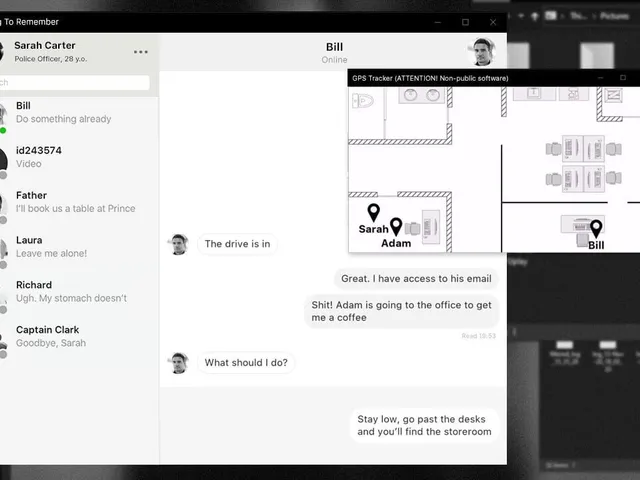The image size is (640, 480).
Task: Select Laura's conversation "Leave me alone!"
Action: coord(79,247)
